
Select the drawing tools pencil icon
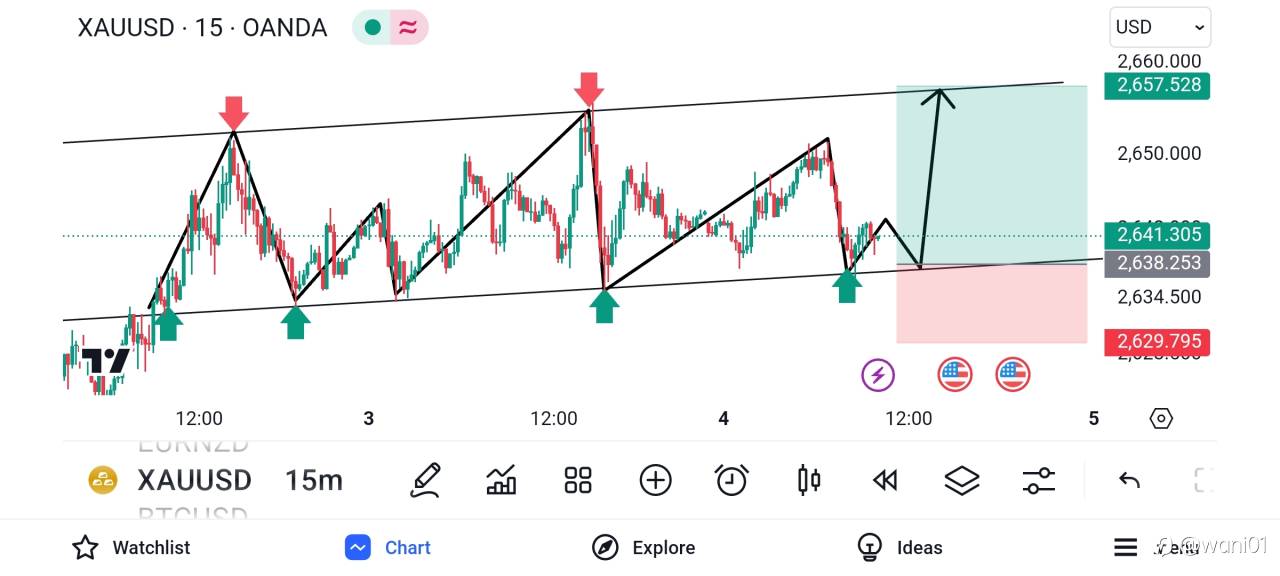pos(426,480)
